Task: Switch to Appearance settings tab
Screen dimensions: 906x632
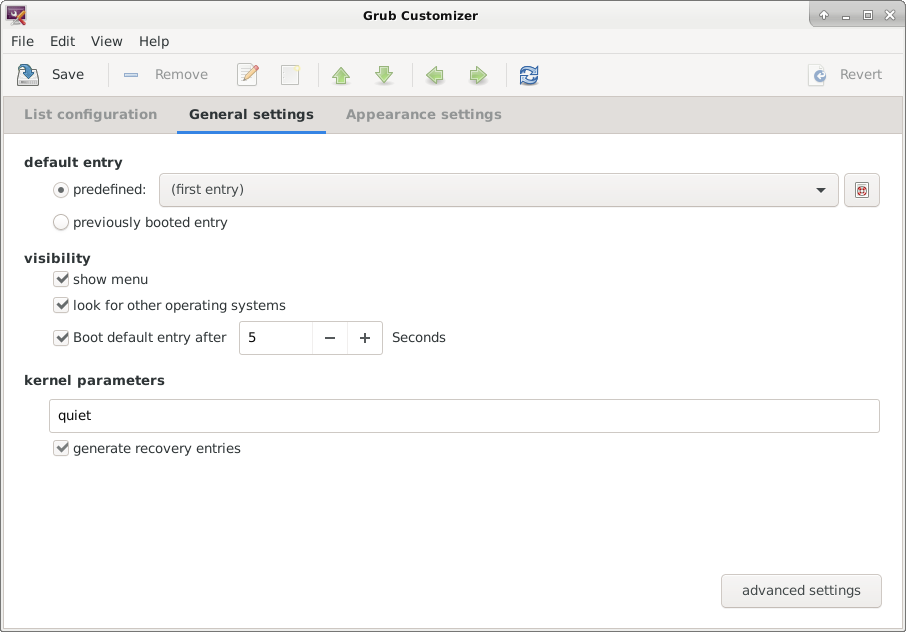Action: coord(424,114)
